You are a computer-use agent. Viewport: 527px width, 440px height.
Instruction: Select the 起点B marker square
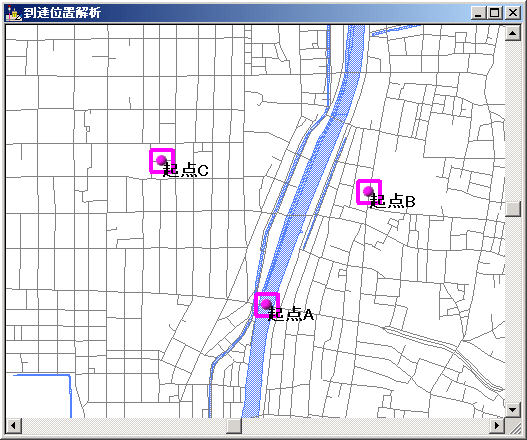(x=369, y=192)
